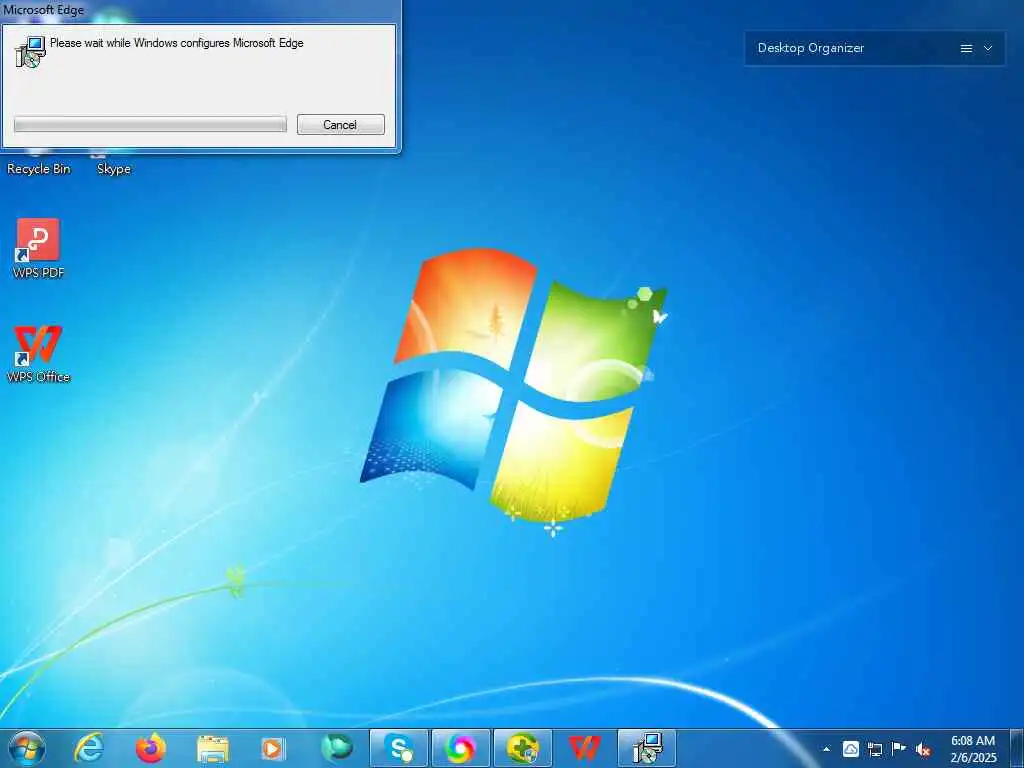This screenshot has height=768, width=1024.
Task: Show hidden tray icons arrow
Action: click(x=826, y=749)
